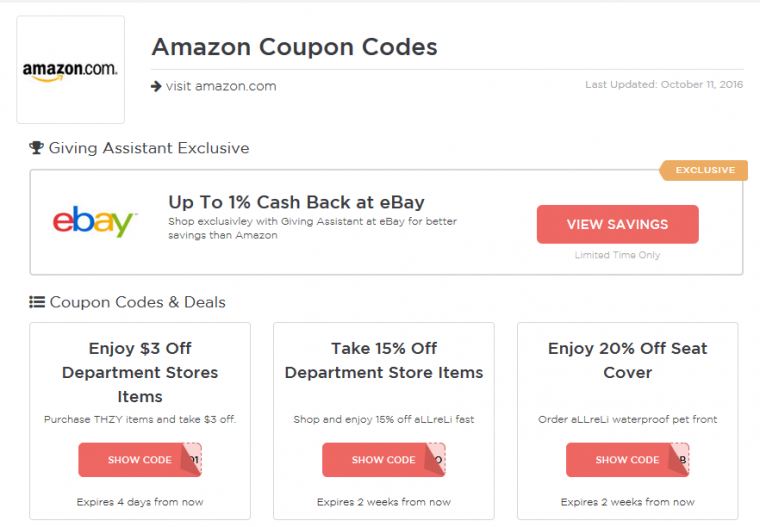760x527 pixels.
Task: Show code for 20% off seat cover
Action: tap(627, 459)
